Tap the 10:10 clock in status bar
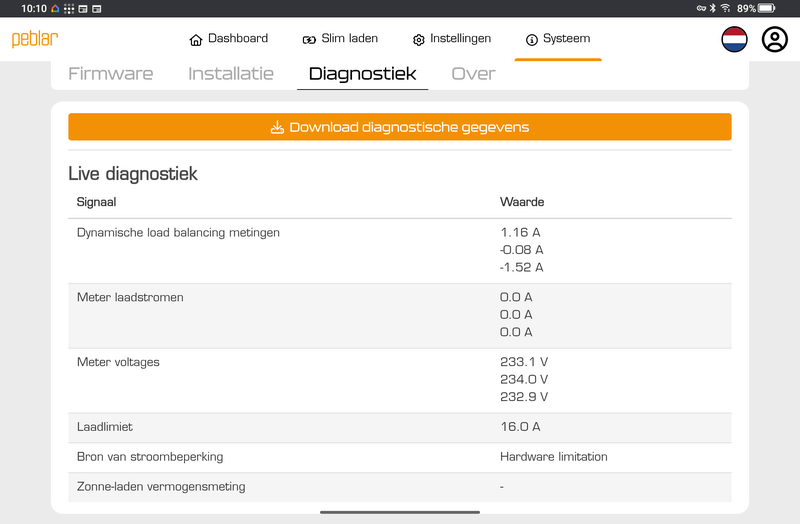 [x=34, y=9]
